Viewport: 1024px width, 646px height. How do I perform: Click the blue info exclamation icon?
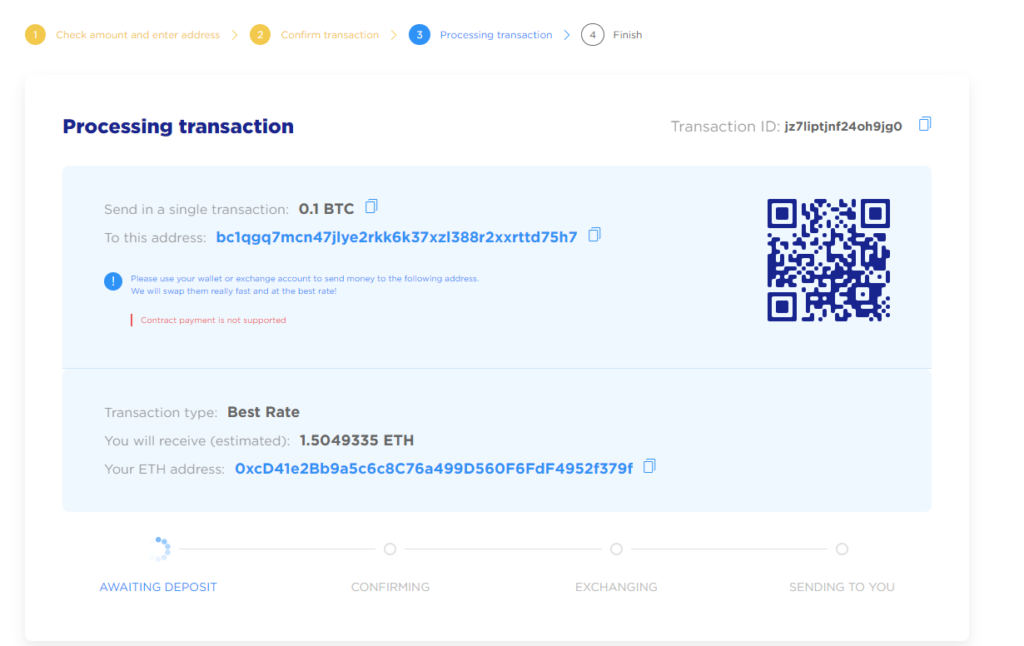[x=113, y=282]
